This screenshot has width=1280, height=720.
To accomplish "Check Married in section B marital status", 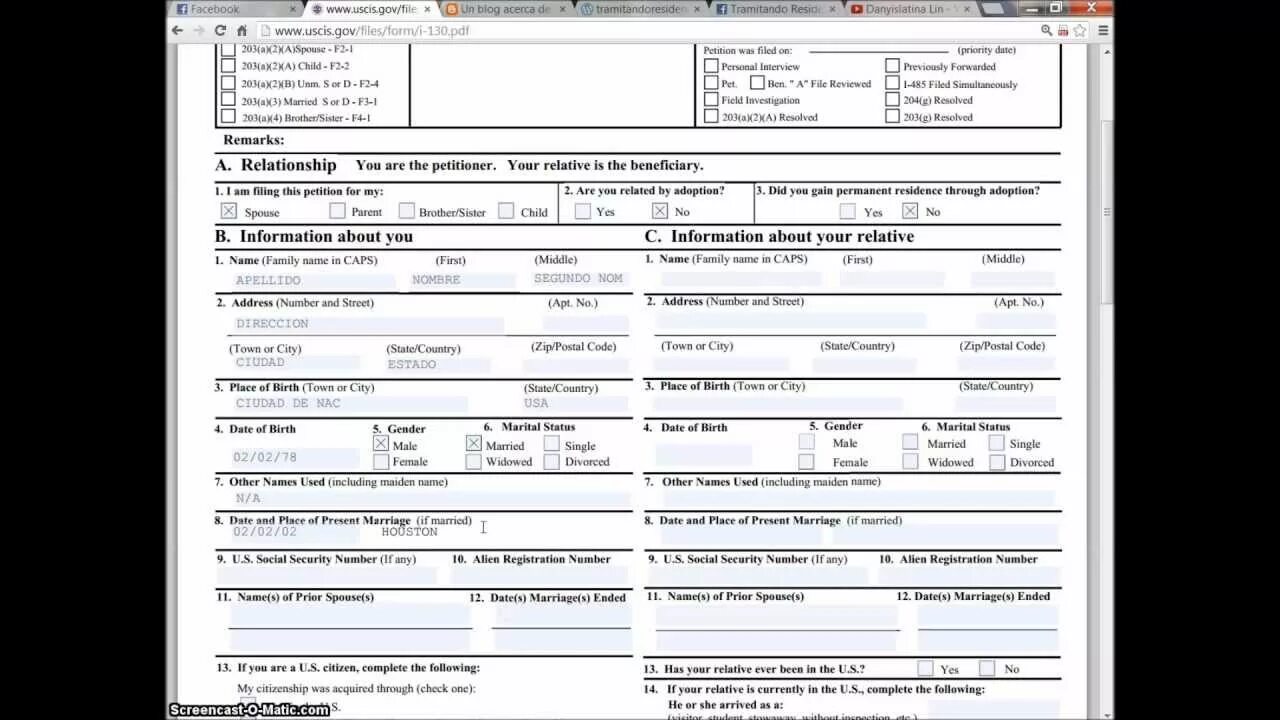I will (474, 443).
